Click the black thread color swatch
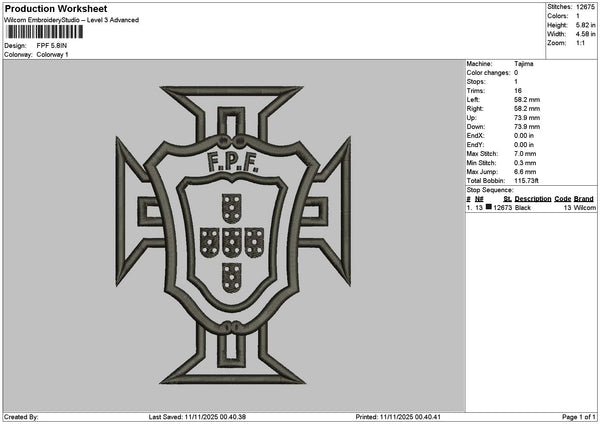 (489, 207)
